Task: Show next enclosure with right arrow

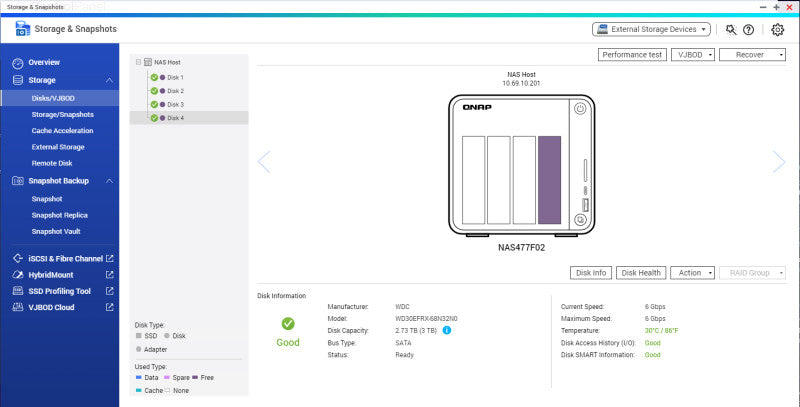Action: coord(779,162)
